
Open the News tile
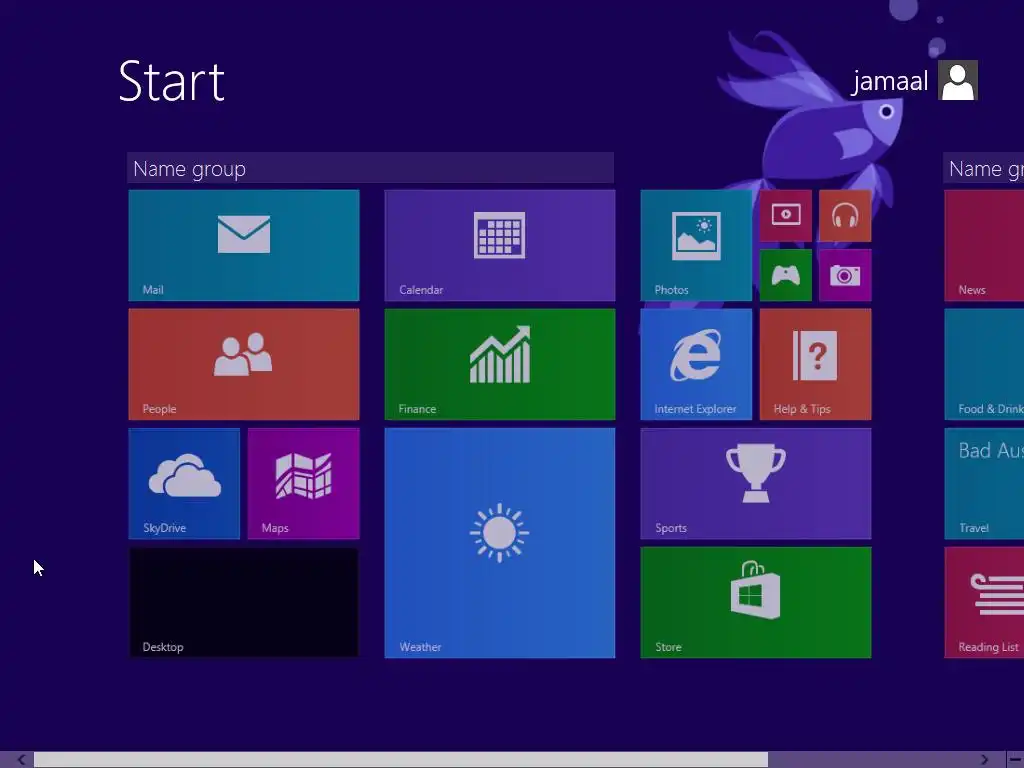[x=984, y=246]
